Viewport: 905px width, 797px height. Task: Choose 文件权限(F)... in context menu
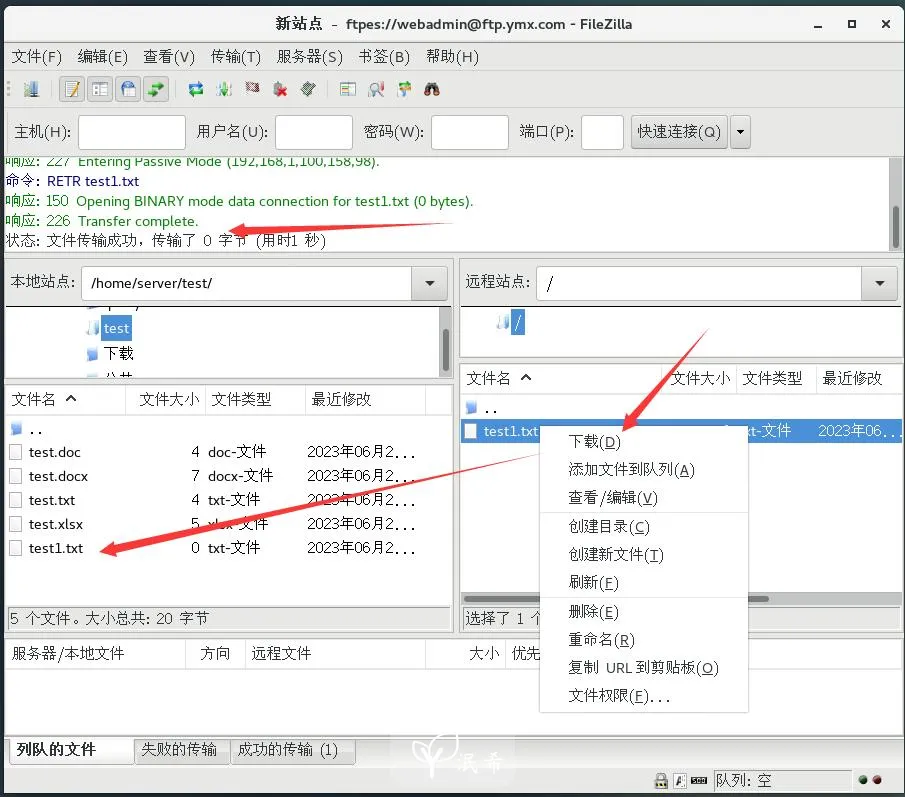(x=644, y=696)
